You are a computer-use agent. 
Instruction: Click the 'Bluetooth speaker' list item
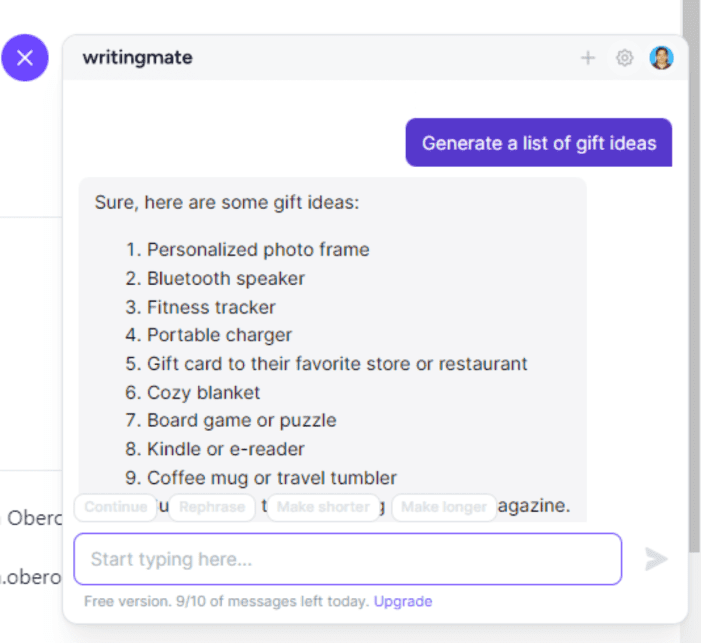click(226, 278)
